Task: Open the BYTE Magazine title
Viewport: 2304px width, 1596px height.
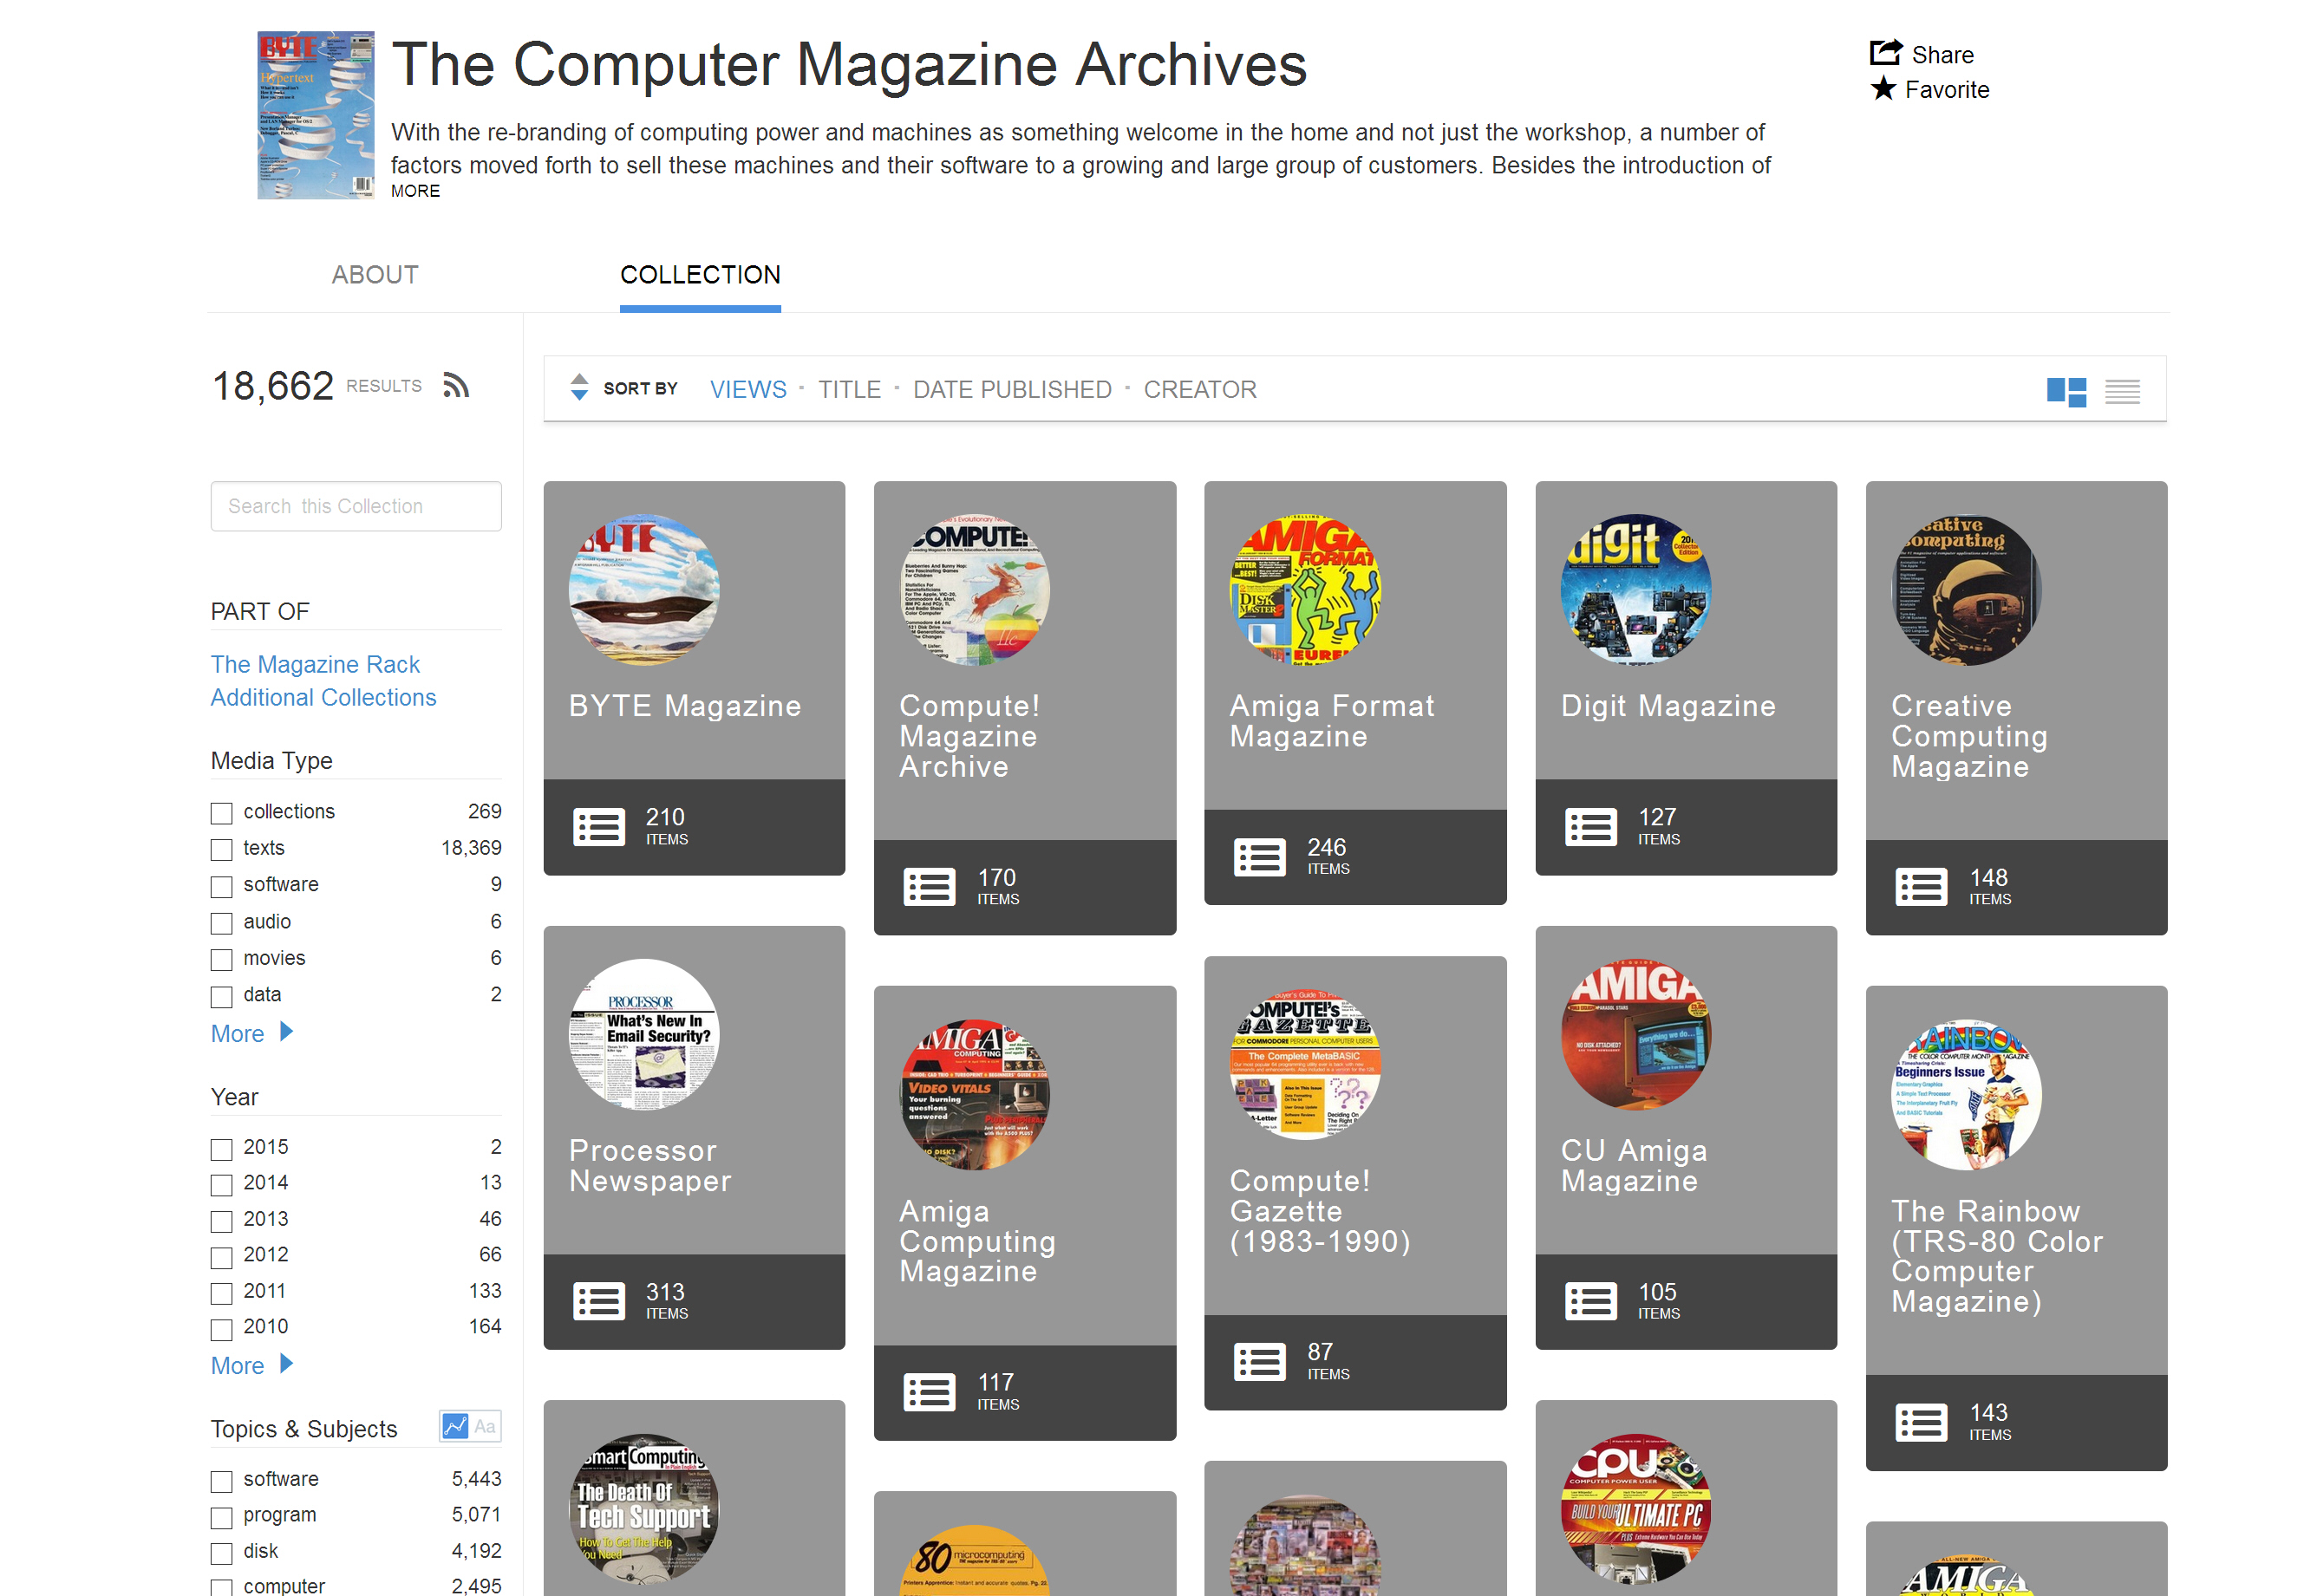Action: pyautogui.click(x=685, y=706)
